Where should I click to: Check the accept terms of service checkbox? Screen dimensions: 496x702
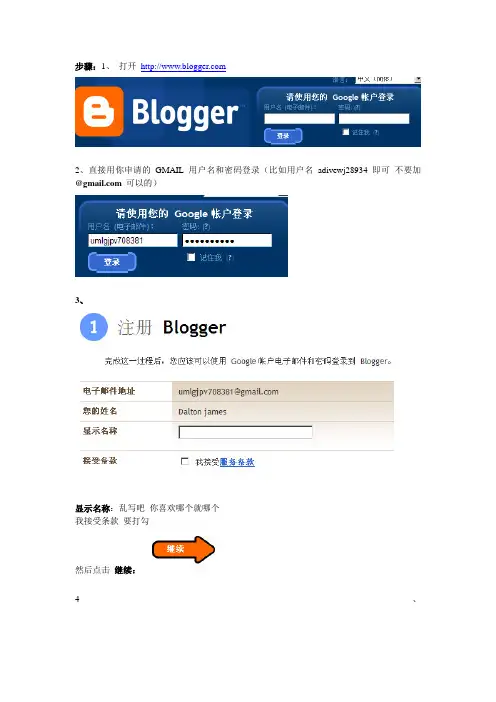184,461
